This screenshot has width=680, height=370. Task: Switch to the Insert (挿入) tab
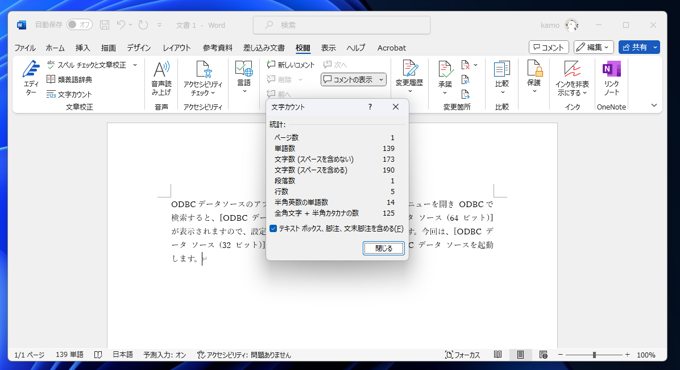pyautogui.click(x=82, y=48)
